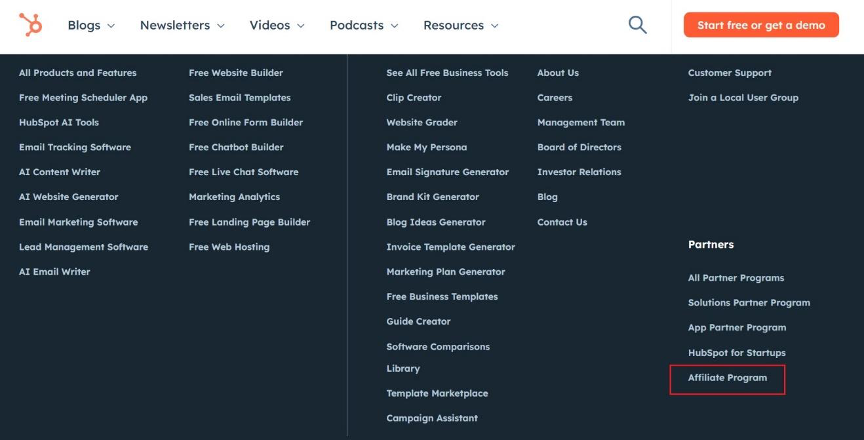Visit the Careers page link
864x440 pixels.
pos(555,97)
